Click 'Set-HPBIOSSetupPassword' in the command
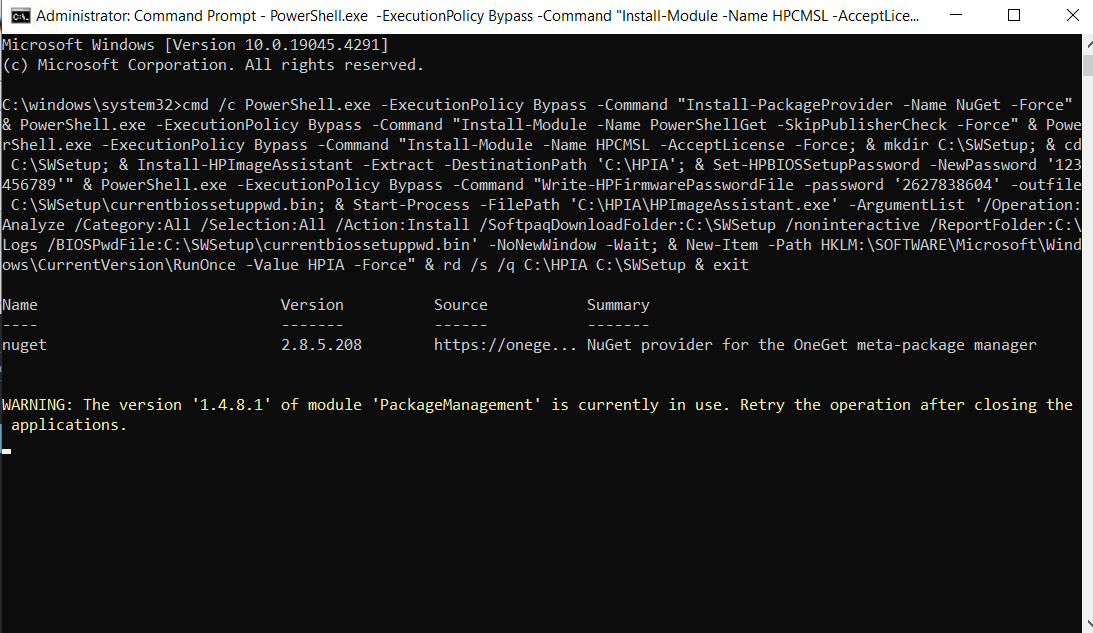 click(816, 165)
